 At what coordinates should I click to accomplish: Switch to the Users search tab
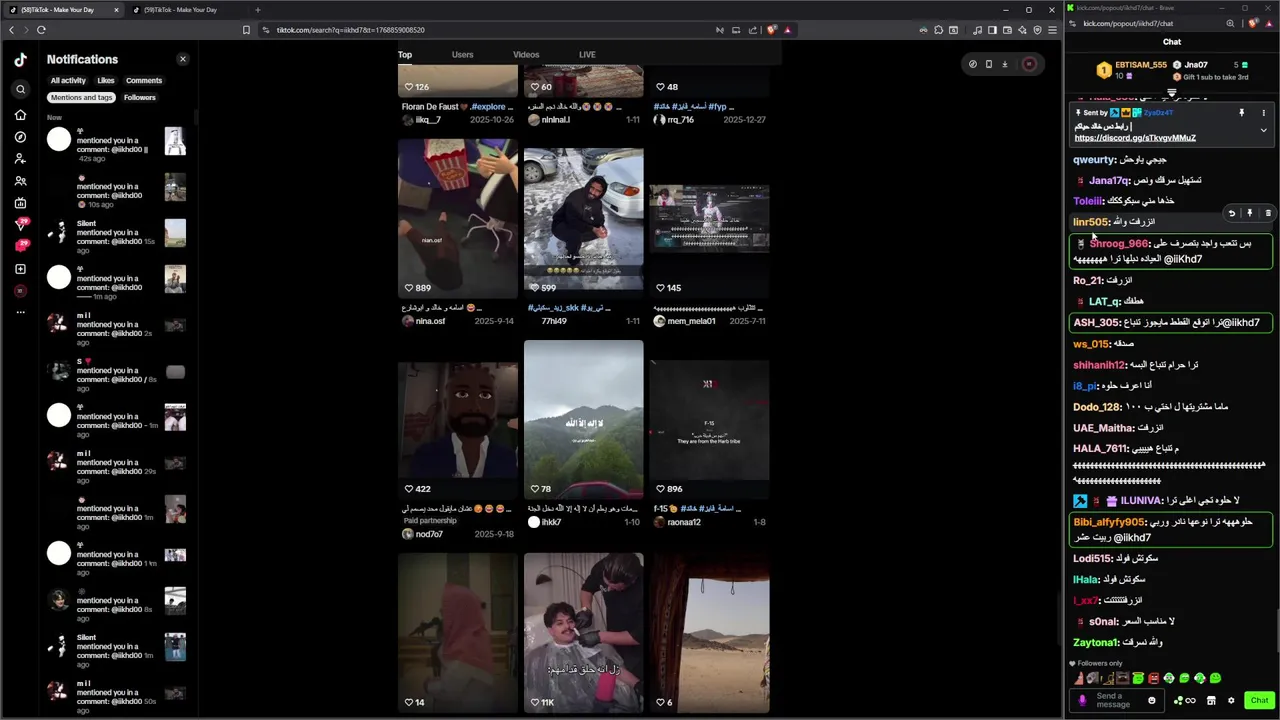[462, 55]
